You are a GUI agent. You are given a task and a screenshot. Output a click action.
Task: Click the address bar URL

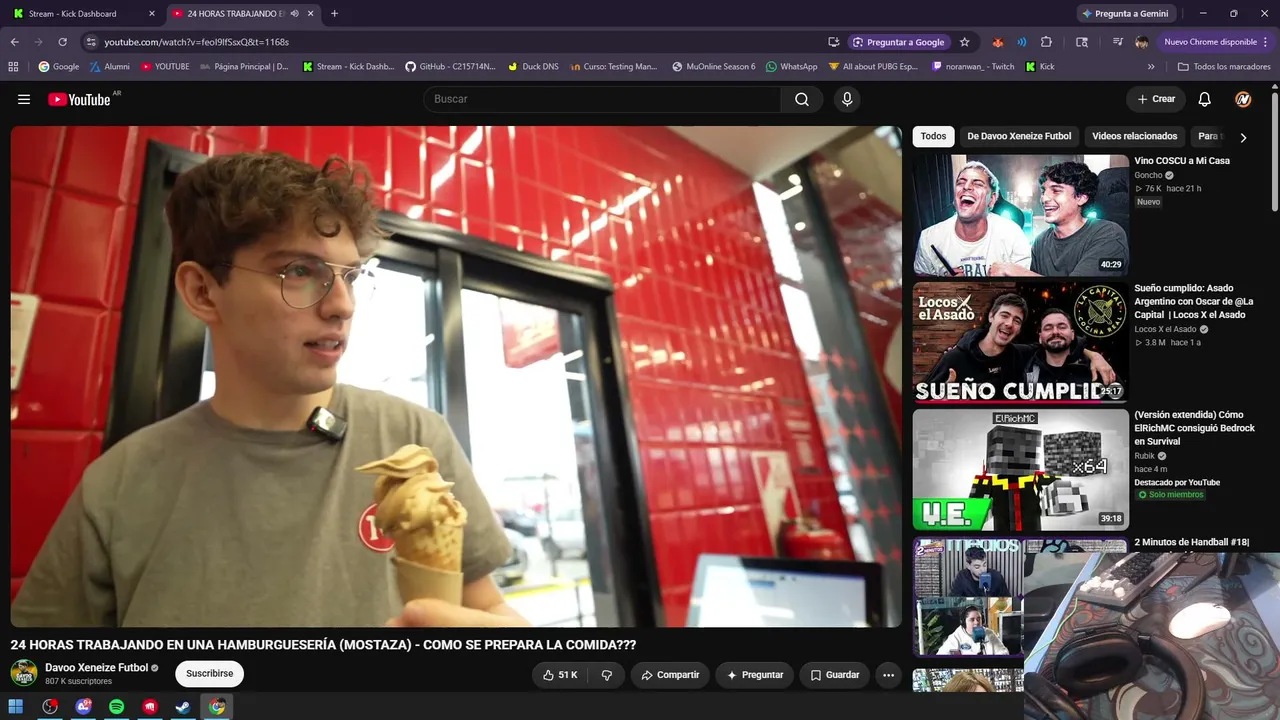[x=197, y=42]
